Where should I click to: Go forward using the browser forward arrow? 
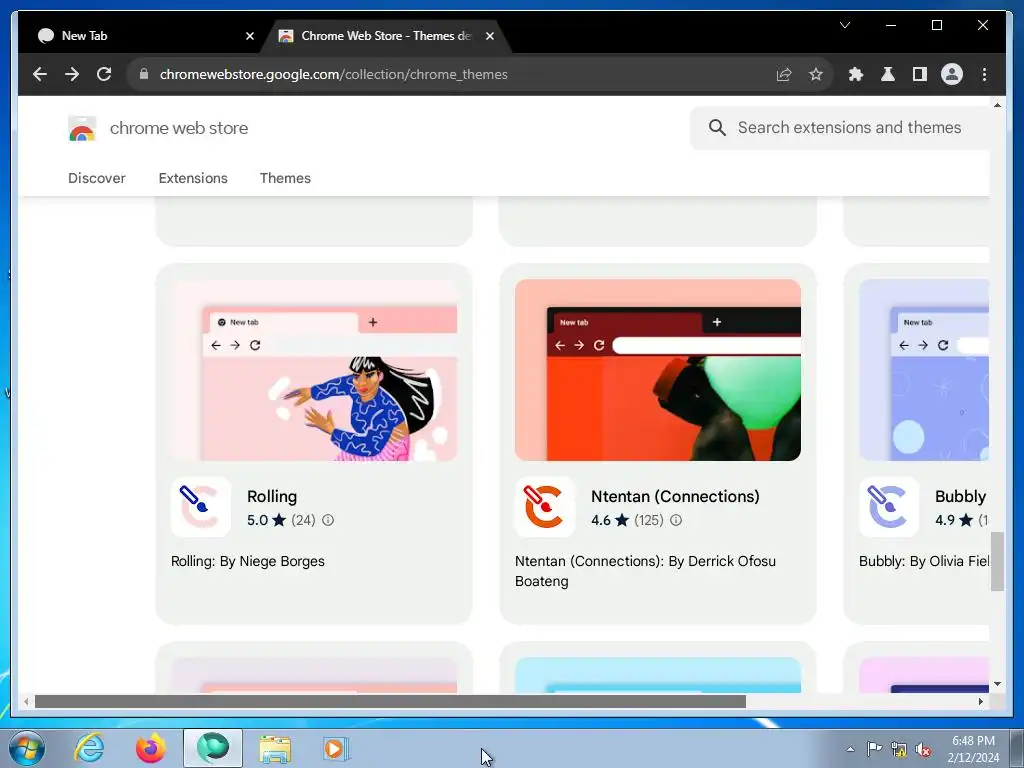72,74
